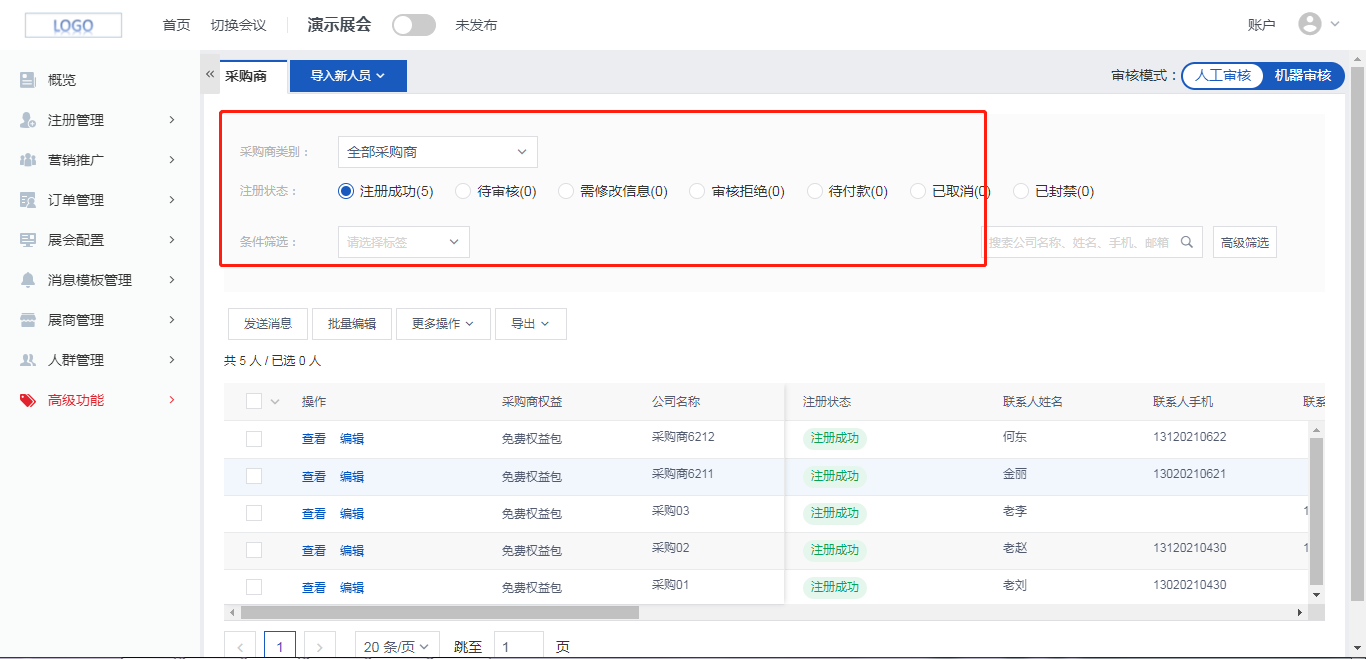Click the 概览 sidebar icon

[x=28, y=80]
